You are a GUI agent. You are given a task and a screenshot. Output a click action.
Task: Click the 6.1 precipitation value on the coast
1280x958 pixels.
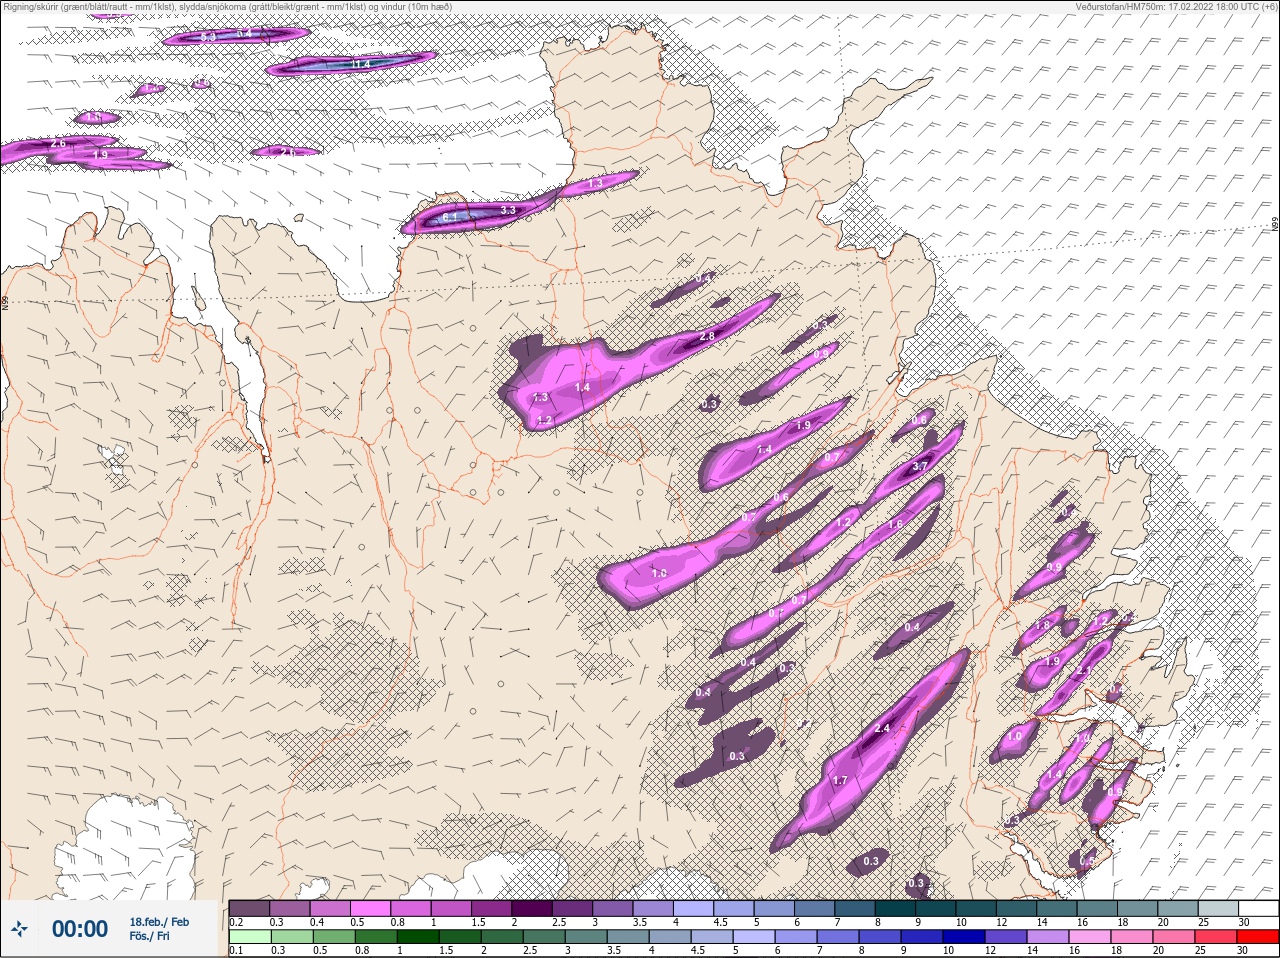point(449,217)
